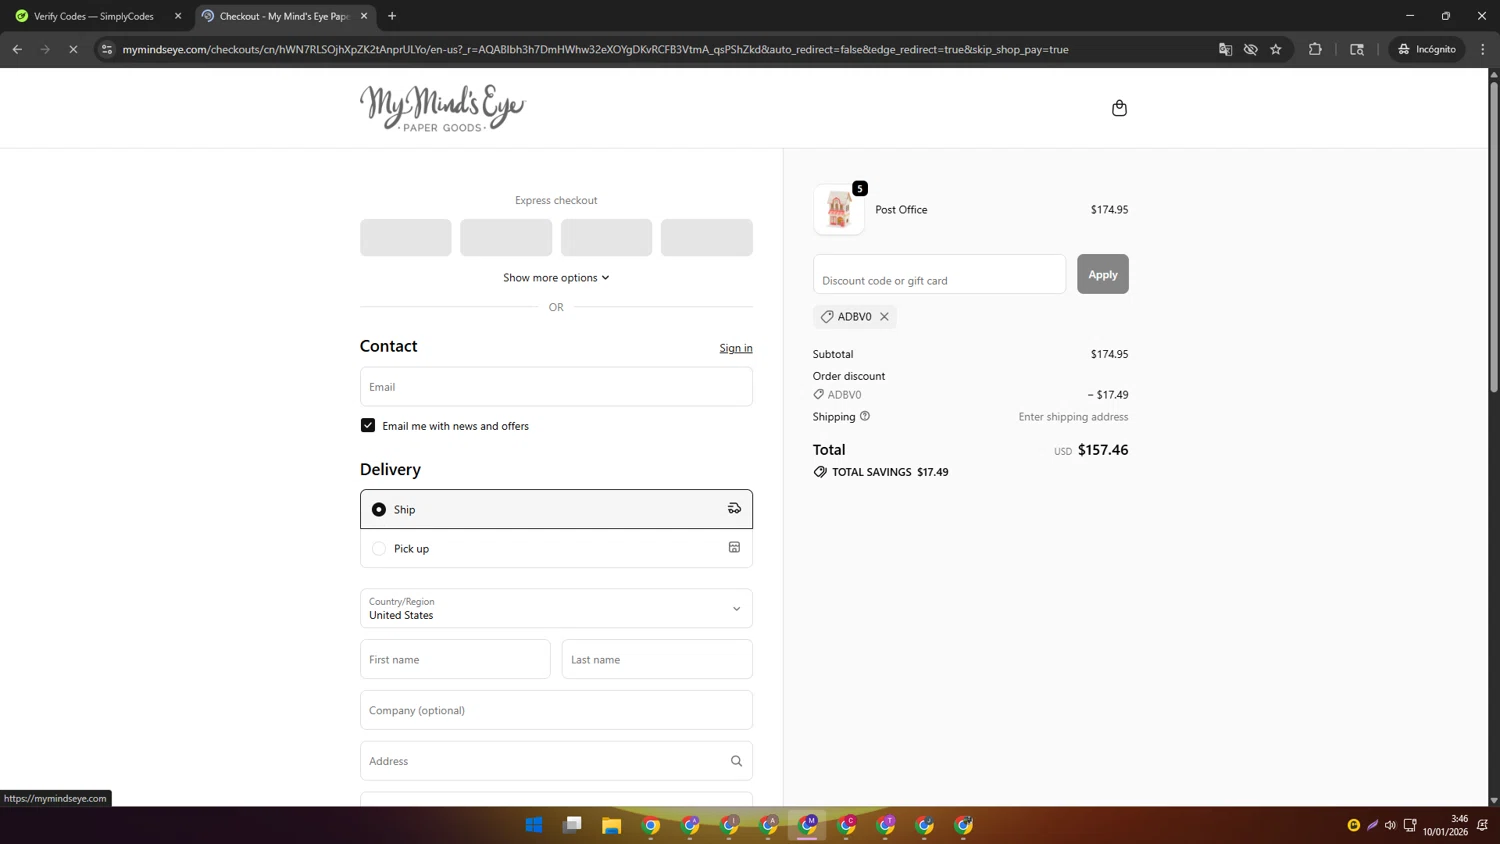Click the Enter shipping address text
Image resolution: width=1500 pixels, height=844 pixels.
click(1073, 417)
